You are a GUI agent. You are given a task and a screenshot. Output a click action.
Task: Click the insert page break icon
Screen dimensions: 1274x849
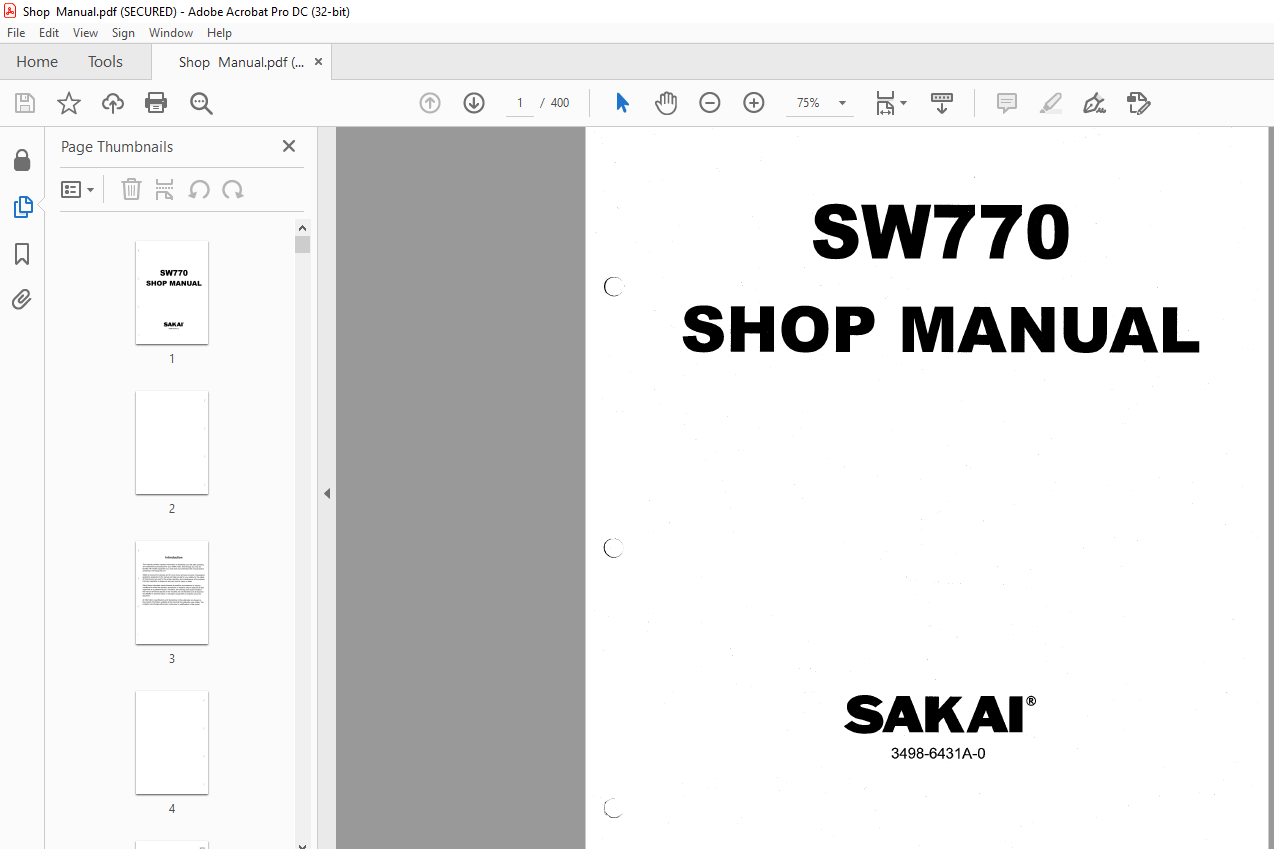(165, 189)
